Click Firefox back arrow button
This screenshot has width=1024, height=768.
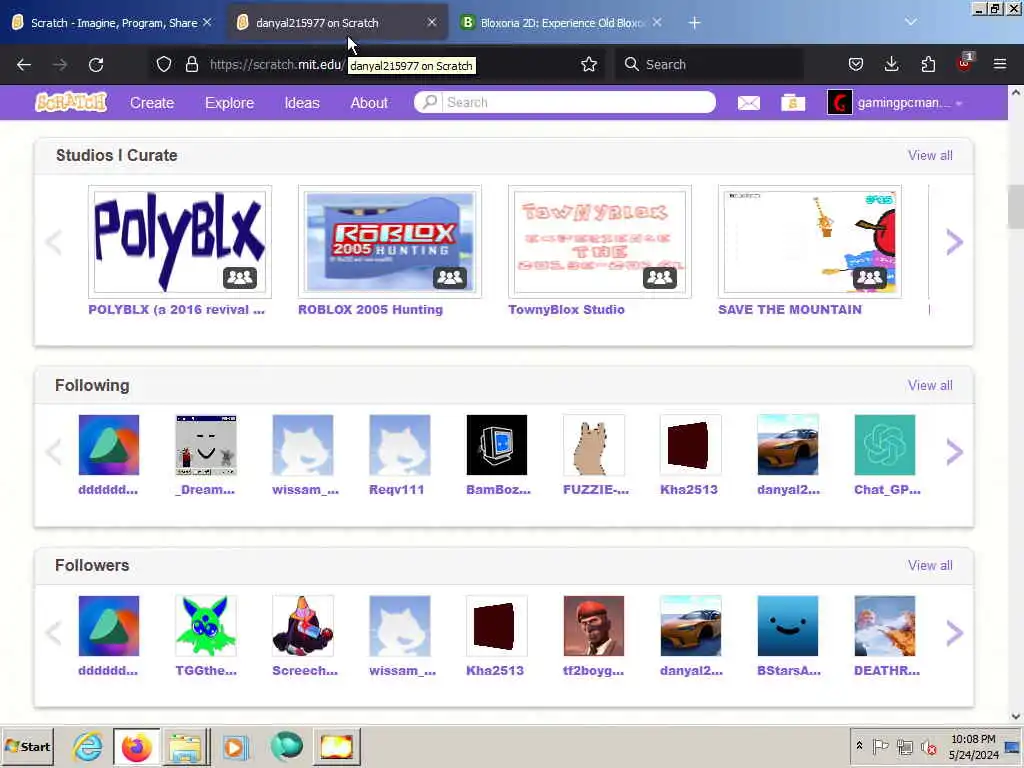tap(24, 64)
